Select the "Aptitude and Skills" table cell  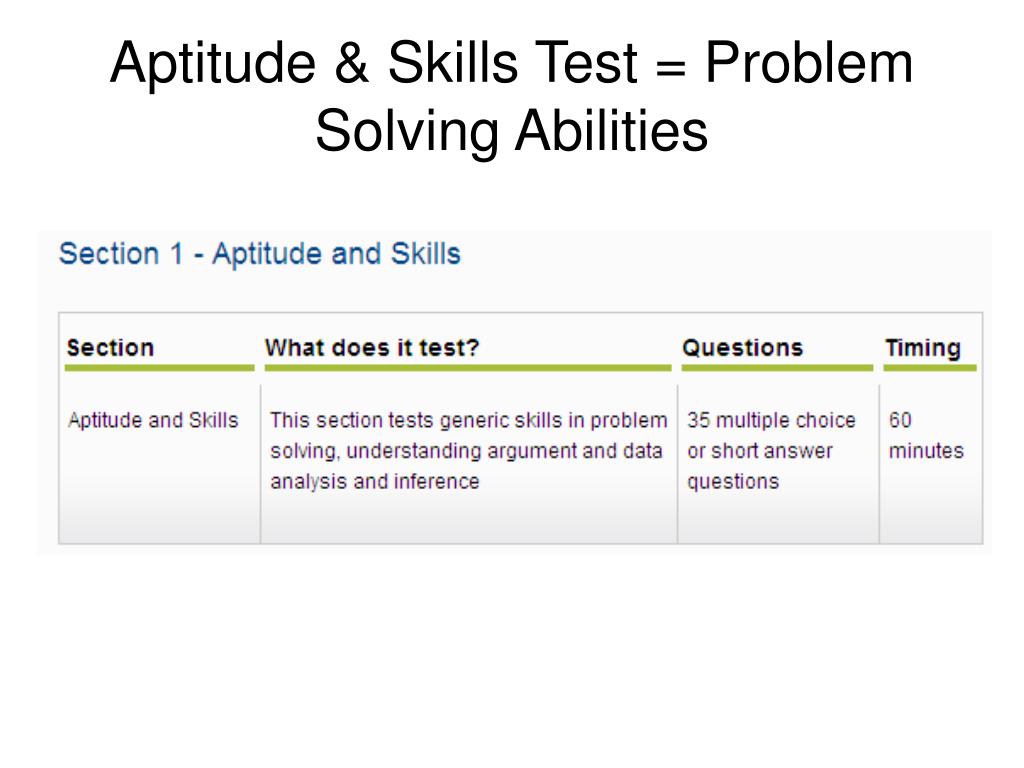coord(153,420)
